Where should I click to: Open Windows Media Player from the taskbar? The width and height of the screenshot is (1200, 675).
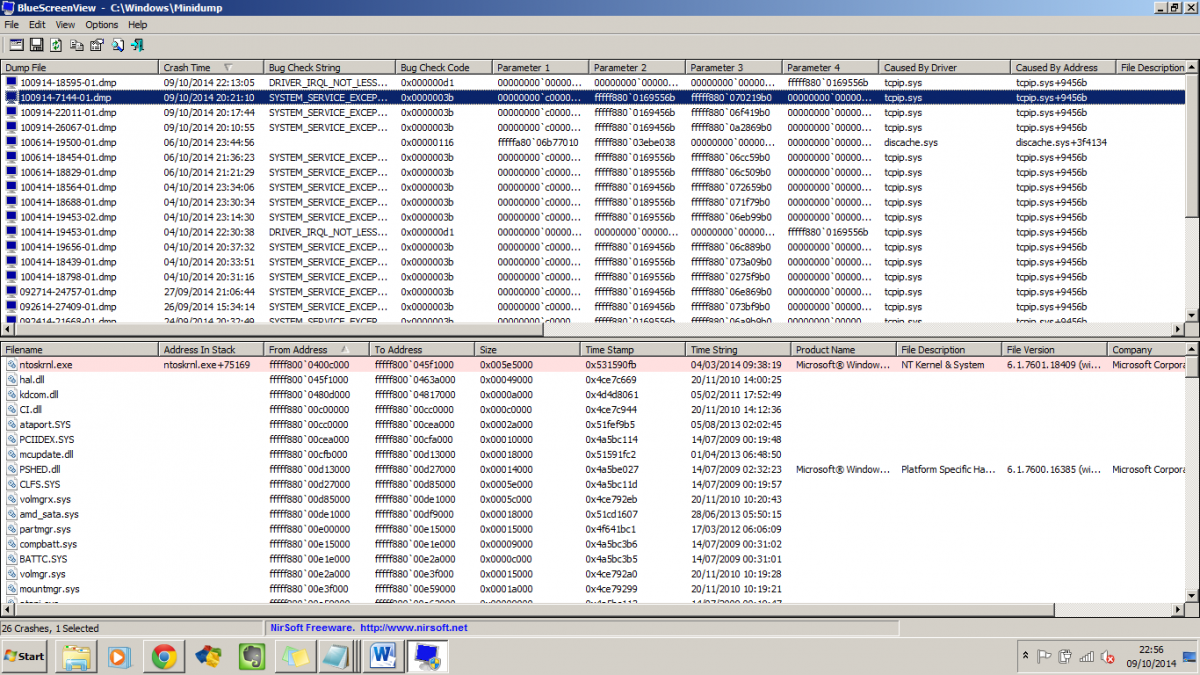(120, 657)
